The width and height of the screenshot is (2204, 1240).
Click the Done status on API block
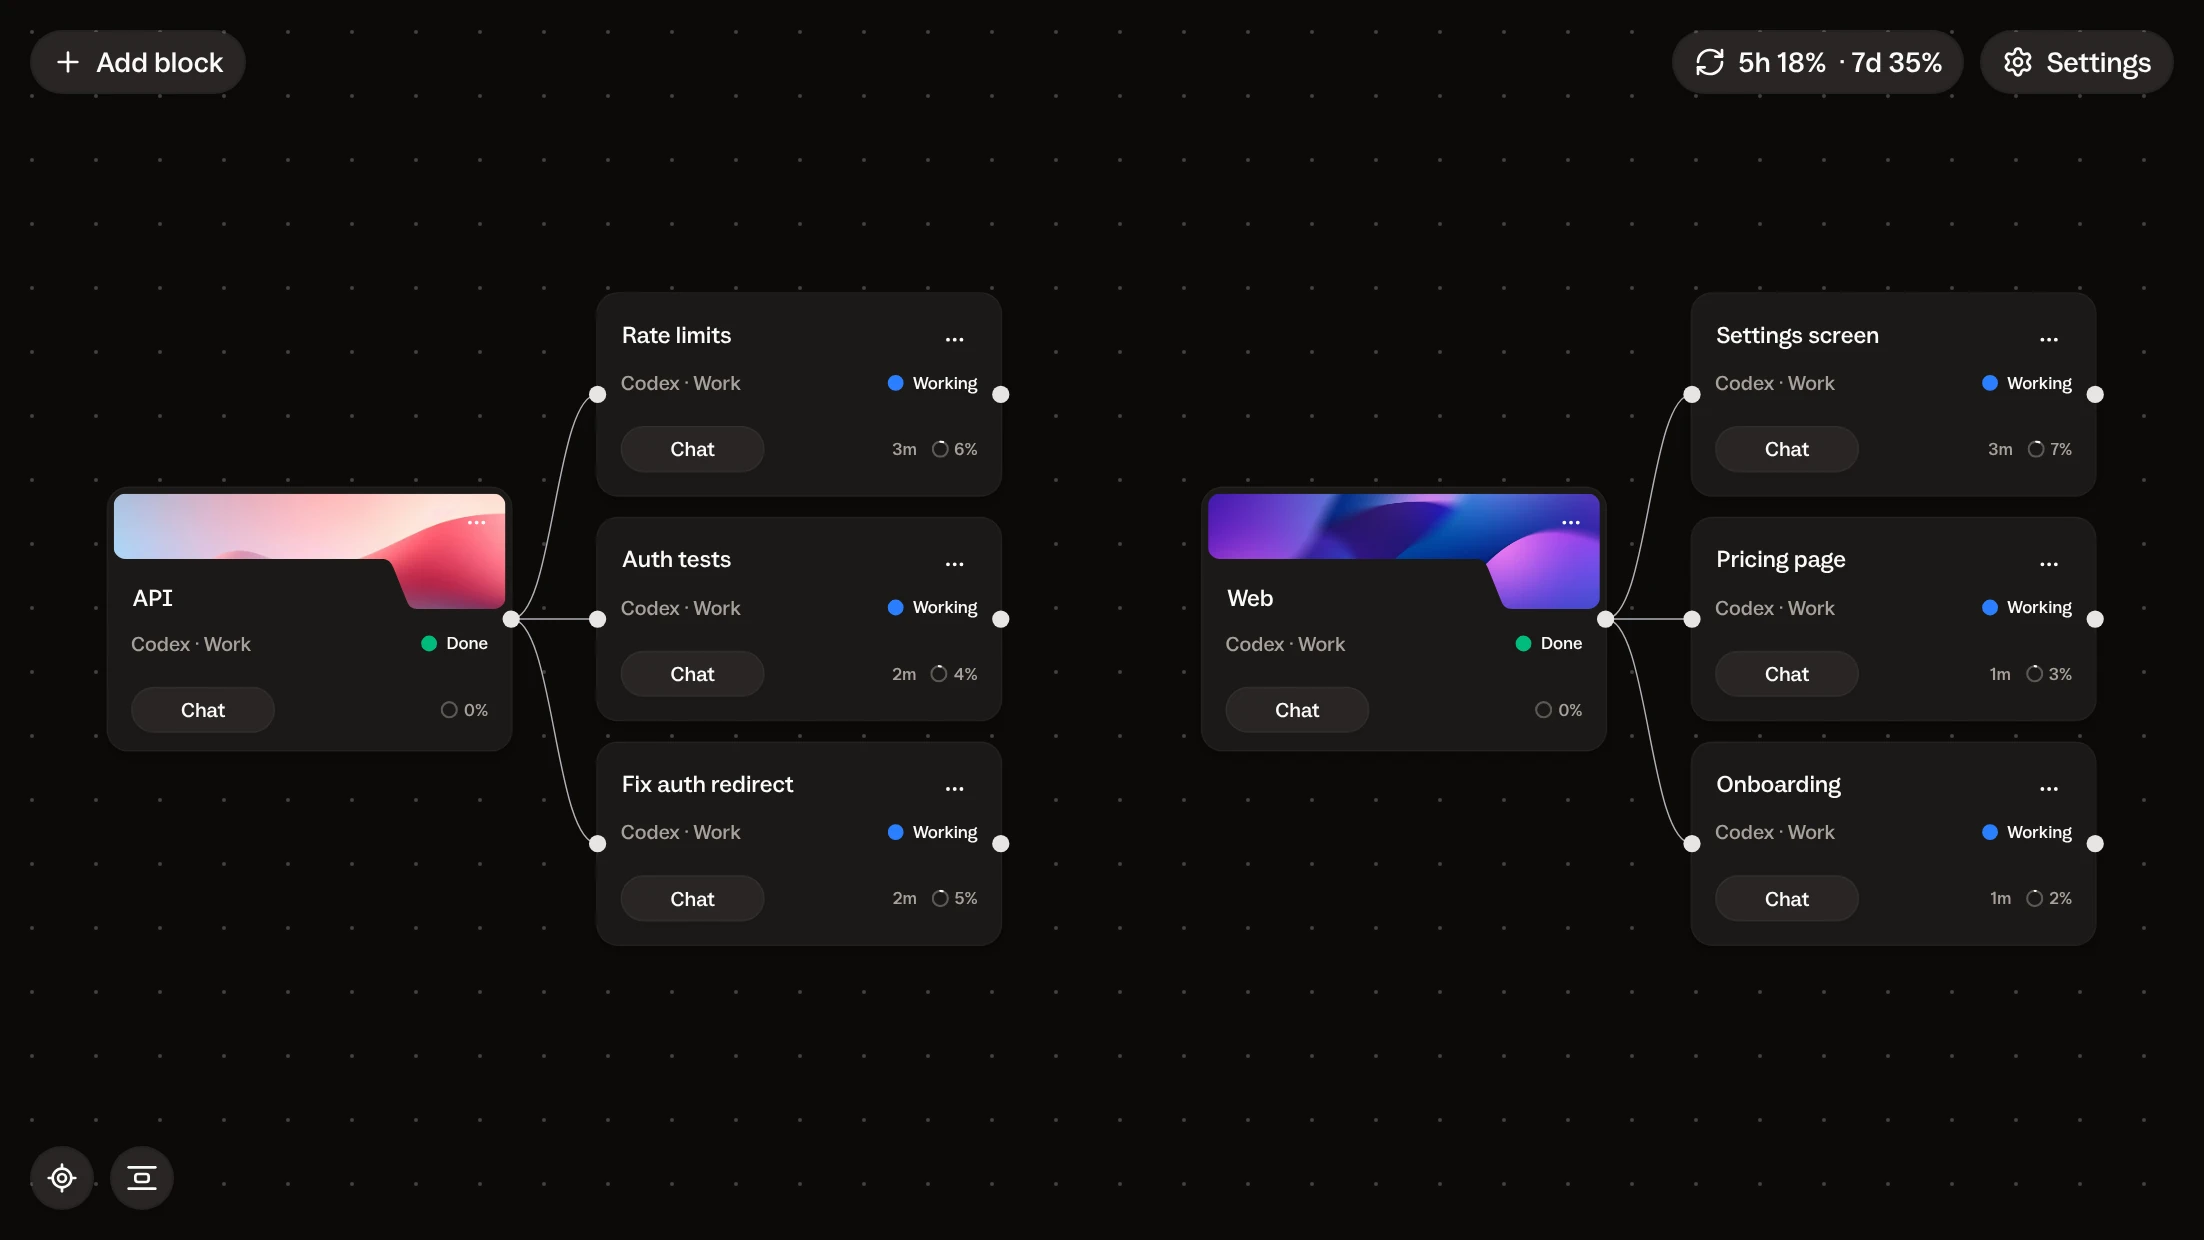point(455,643)
